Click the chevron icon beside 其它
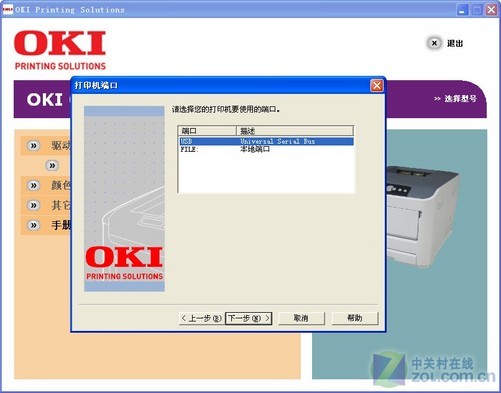This screenshot has width=501, height=393. tap(33, 205)
